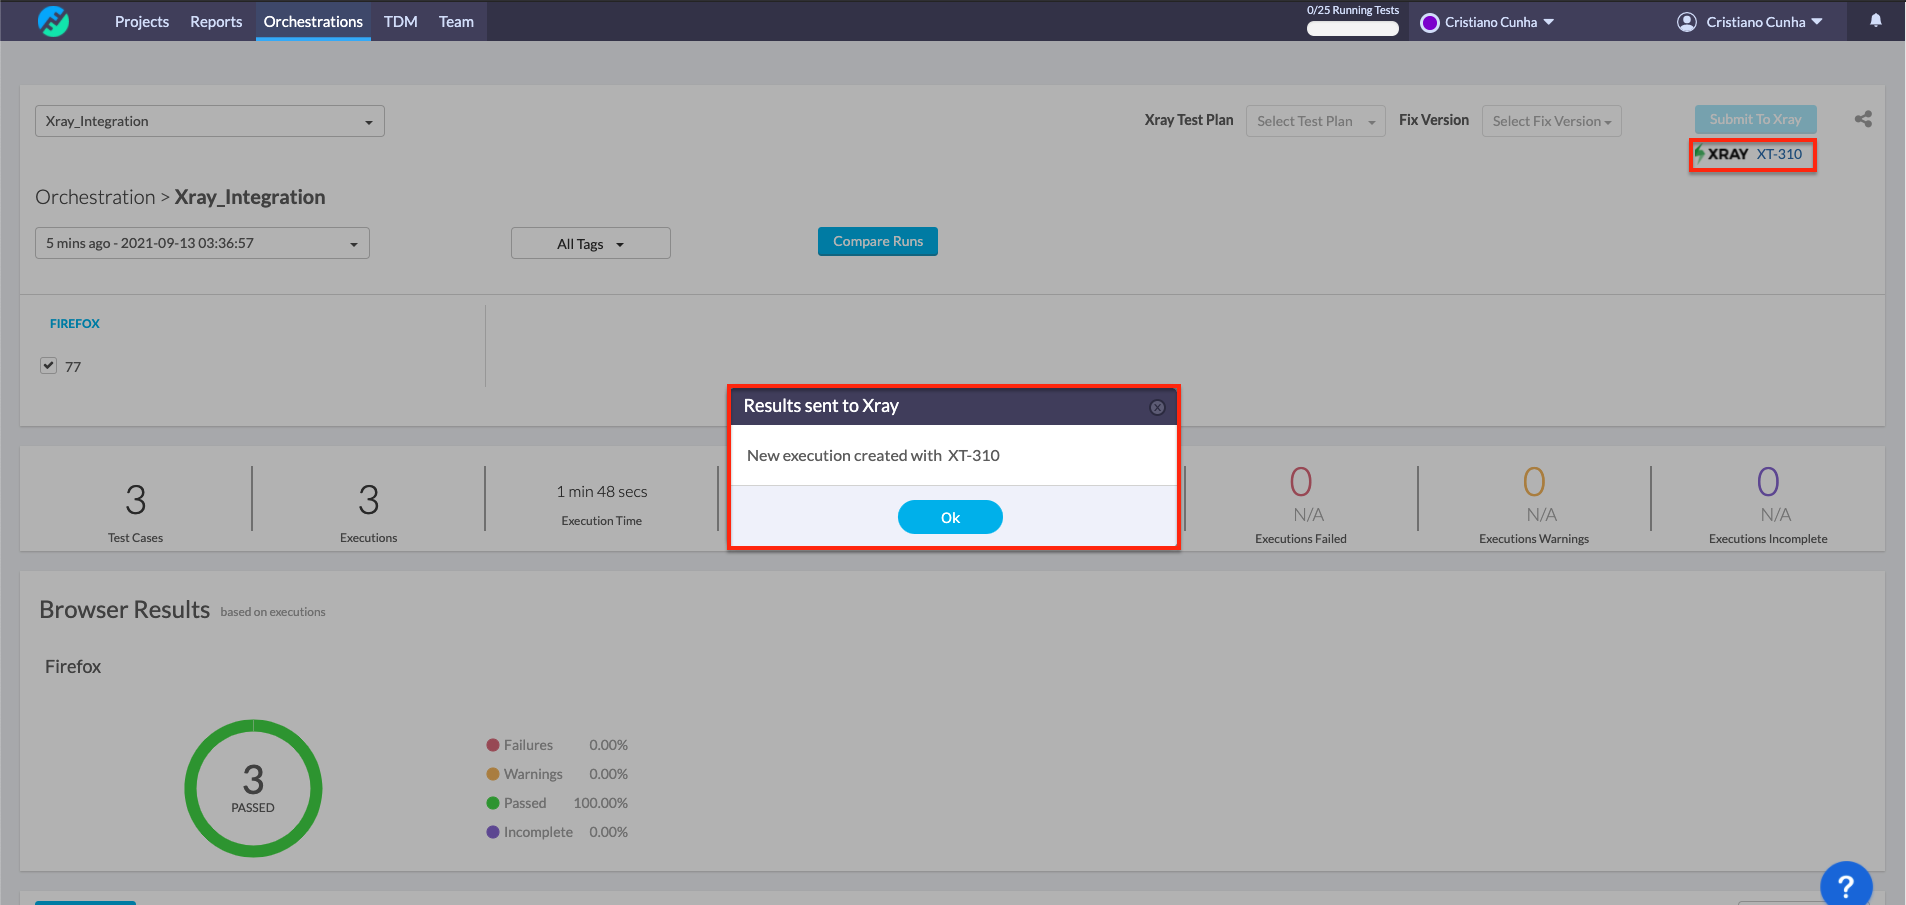Image resolution: width=1906 pixels, height=905 pixels.
Task: Open the Select Test Plan dropdown
Action: point(1316,121)
